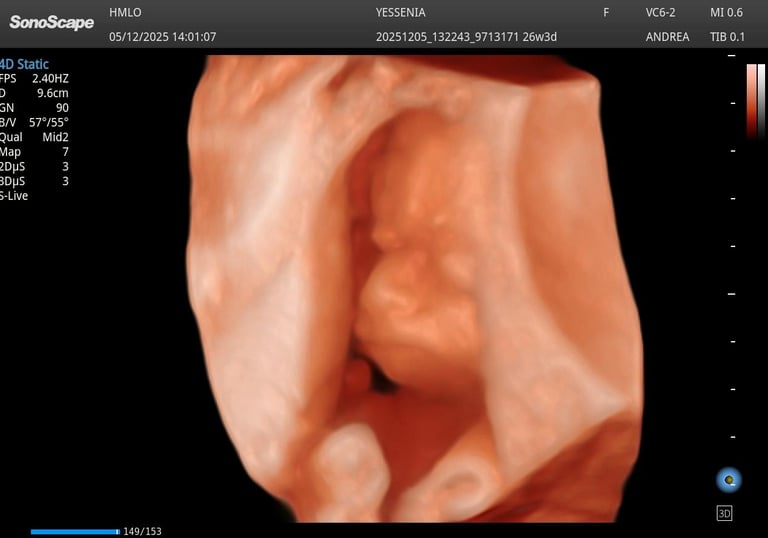This screenshot has height=538, width=768.
Task: Click the exam ID with 26w3d
Action: click(466, 37)
